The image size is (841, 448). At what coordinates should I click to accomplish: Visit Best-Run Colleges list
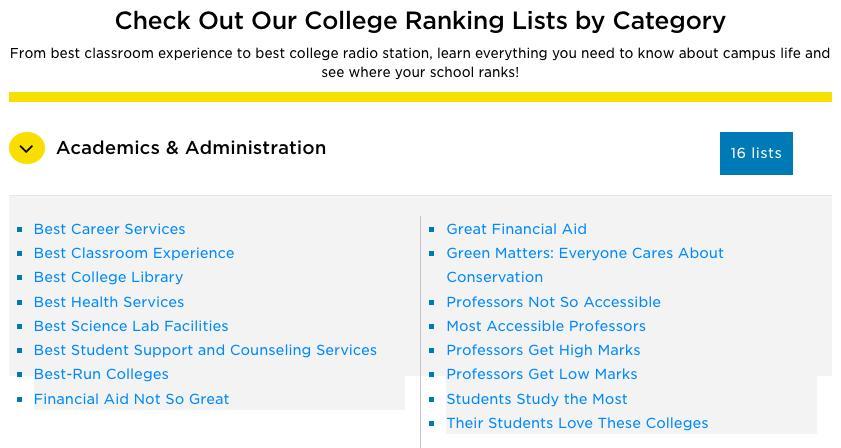point(101,374)
